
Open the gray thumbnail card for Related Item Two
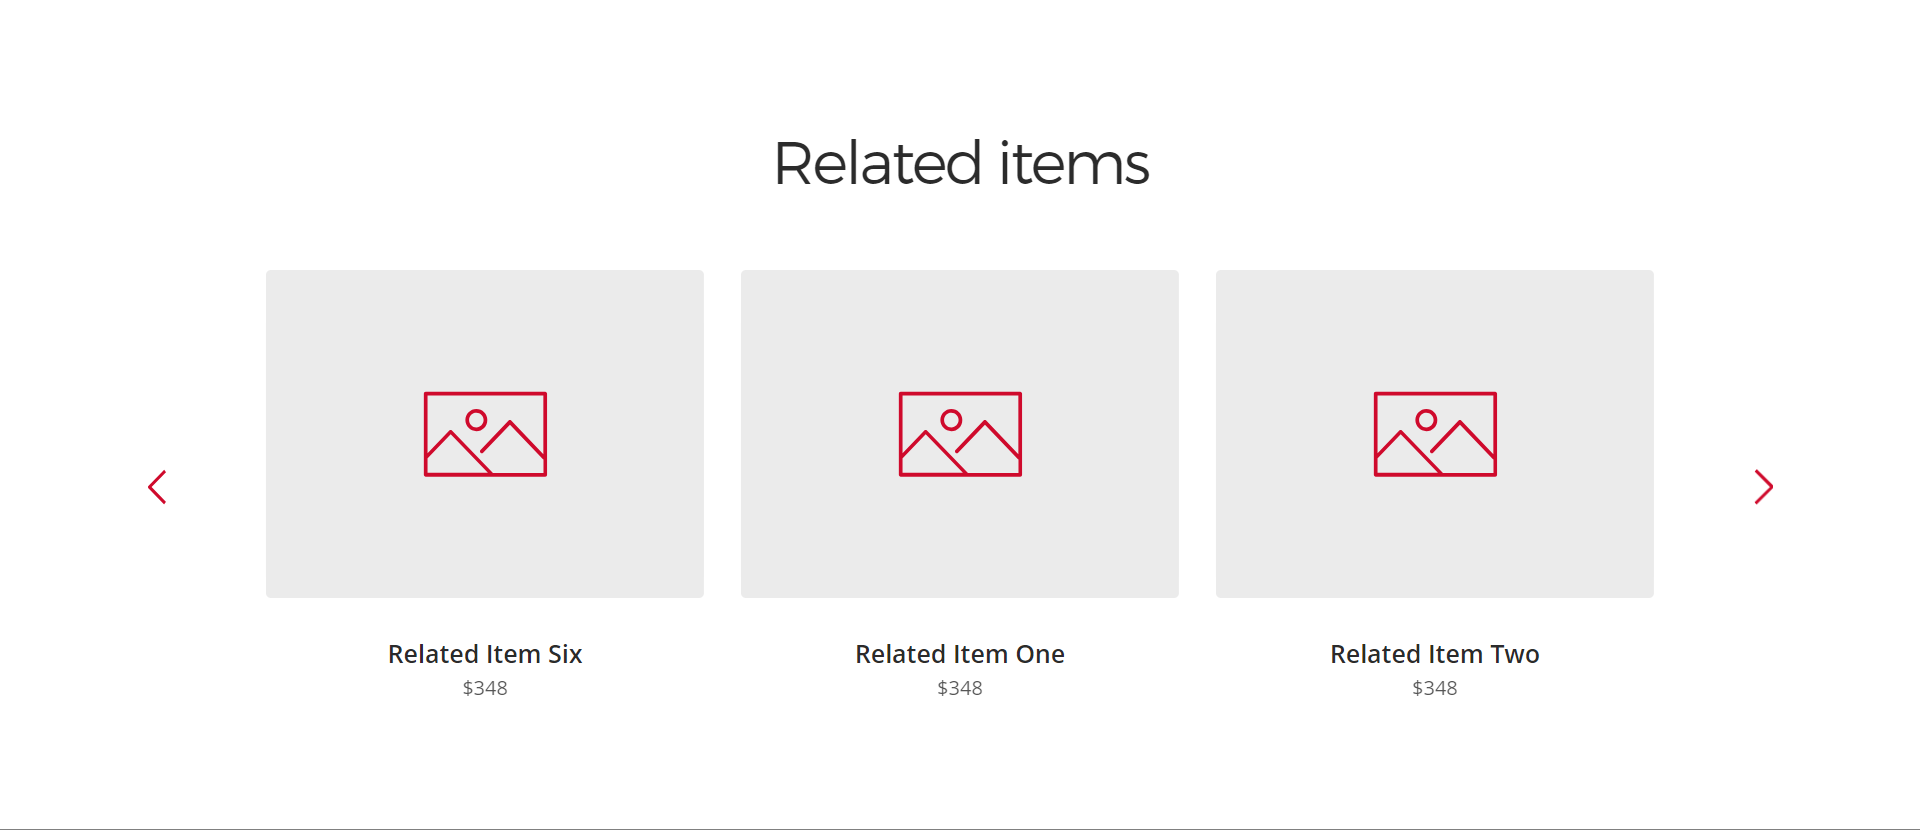[1435, 434]
